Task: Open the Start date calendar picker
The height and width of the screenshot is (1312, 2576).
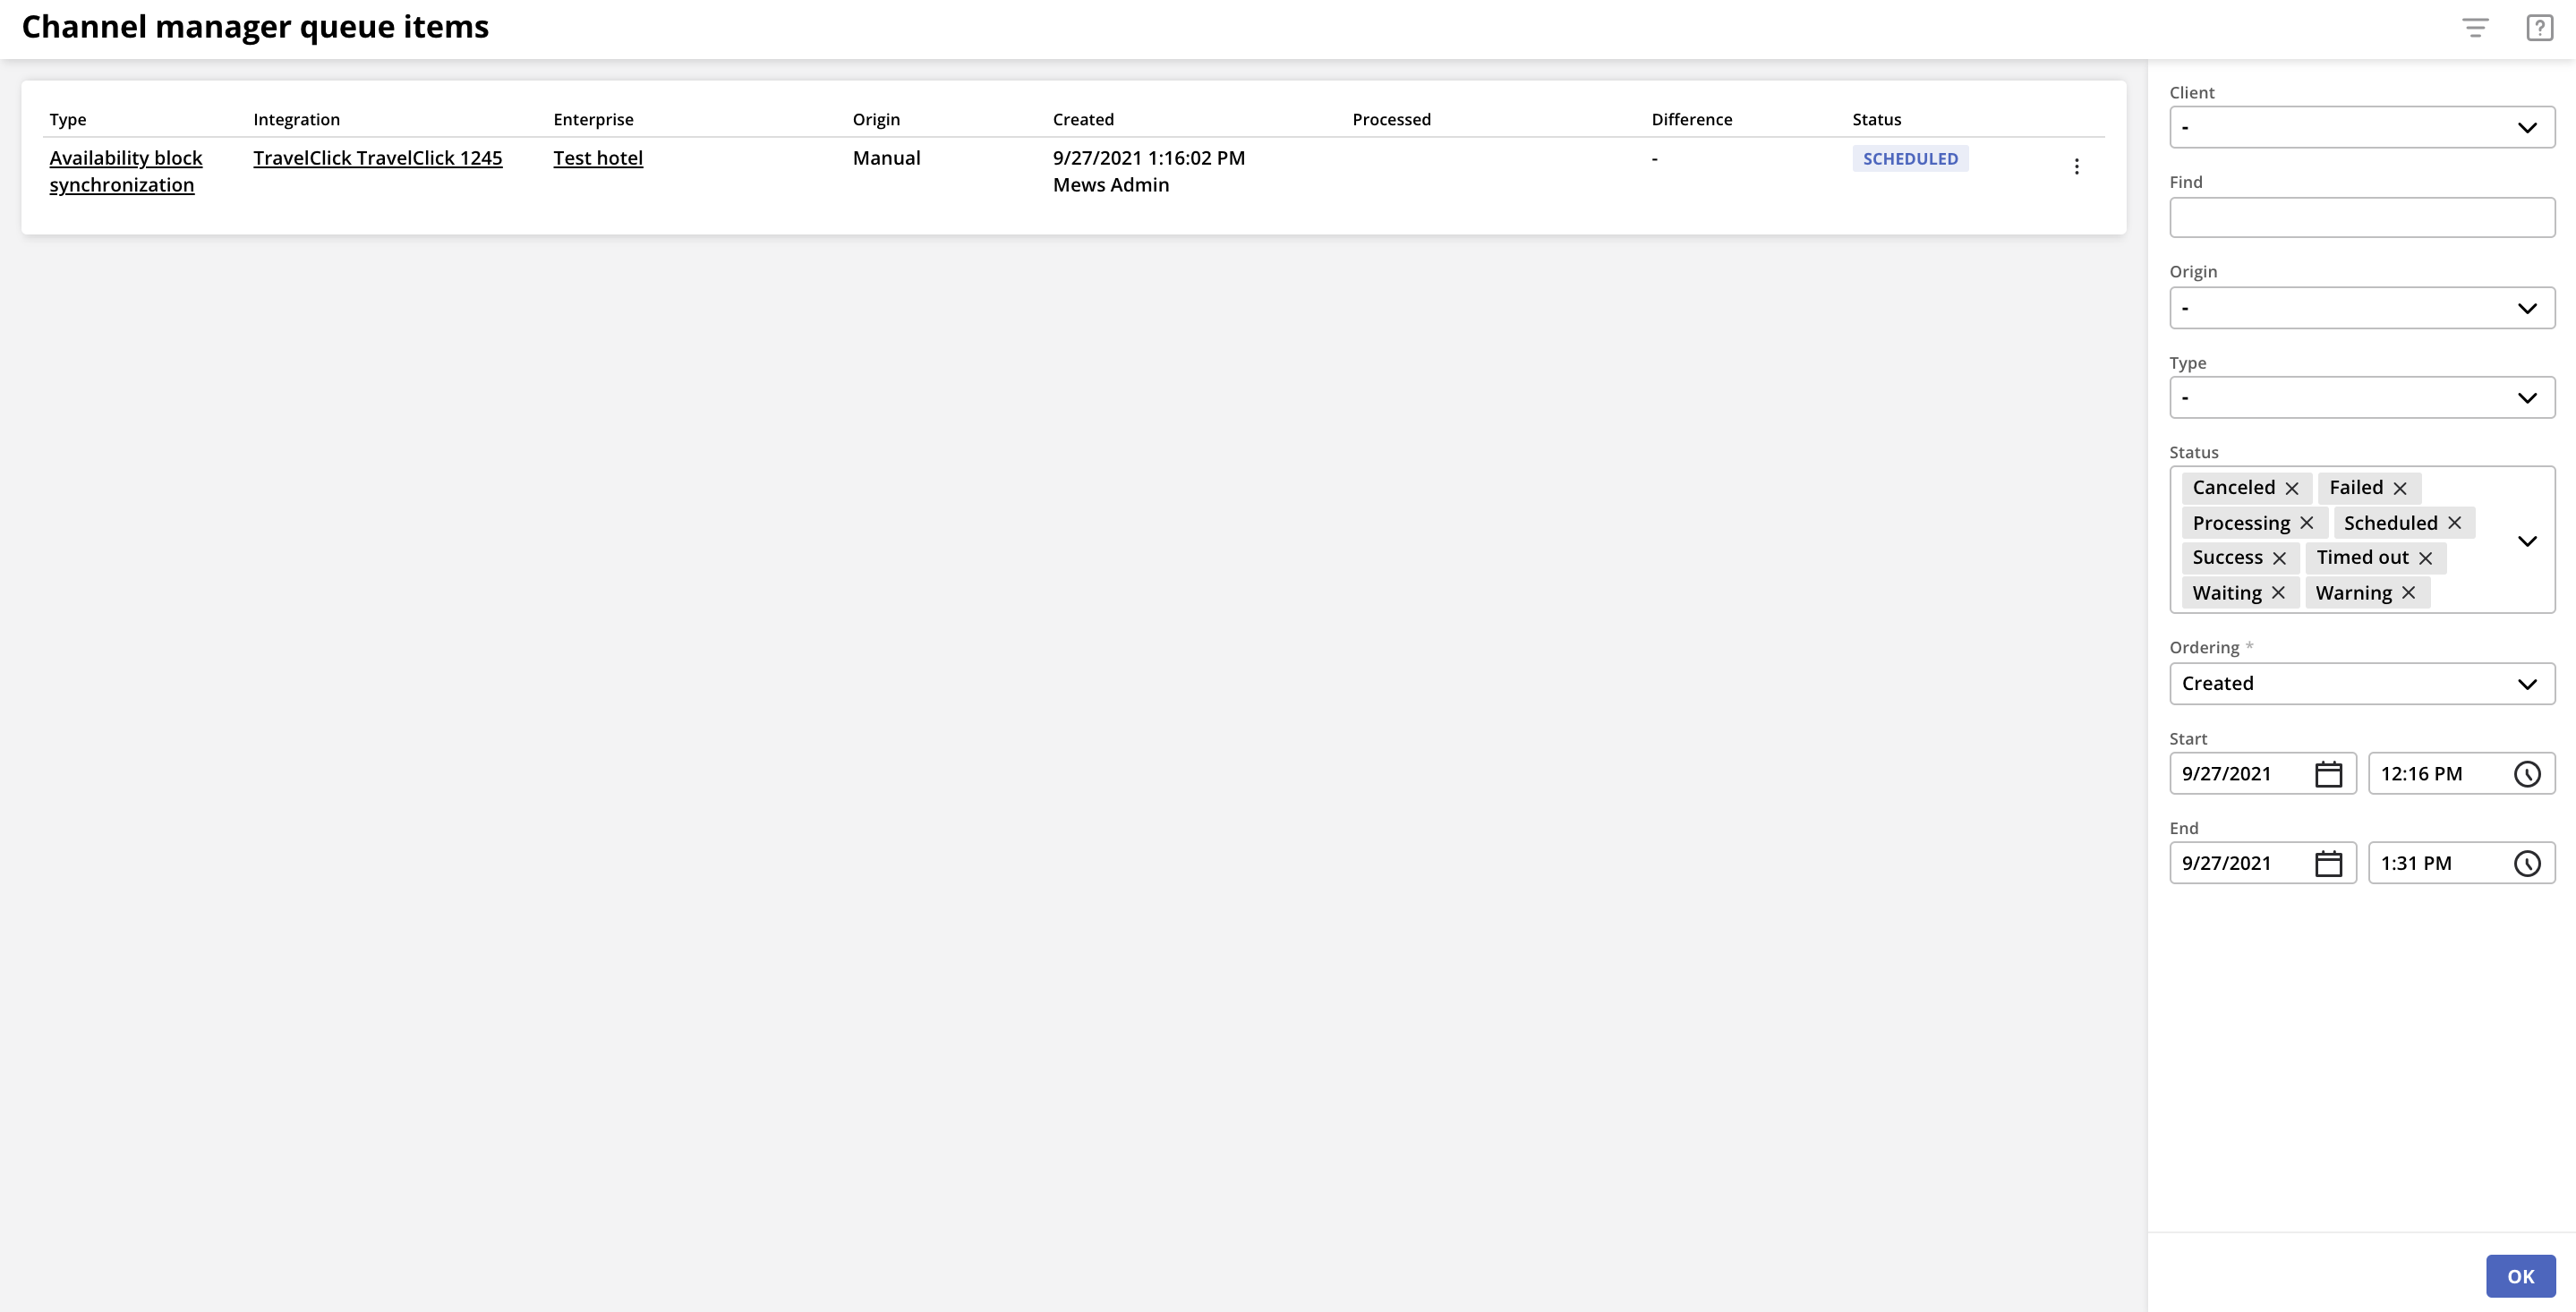Action: pyautogui.click(x=2329, y=772)
